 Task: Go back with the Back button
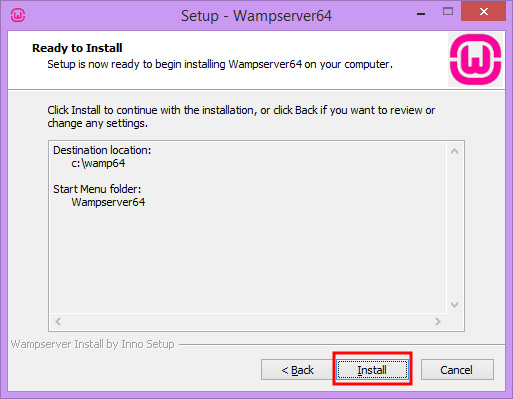point(297,369)
